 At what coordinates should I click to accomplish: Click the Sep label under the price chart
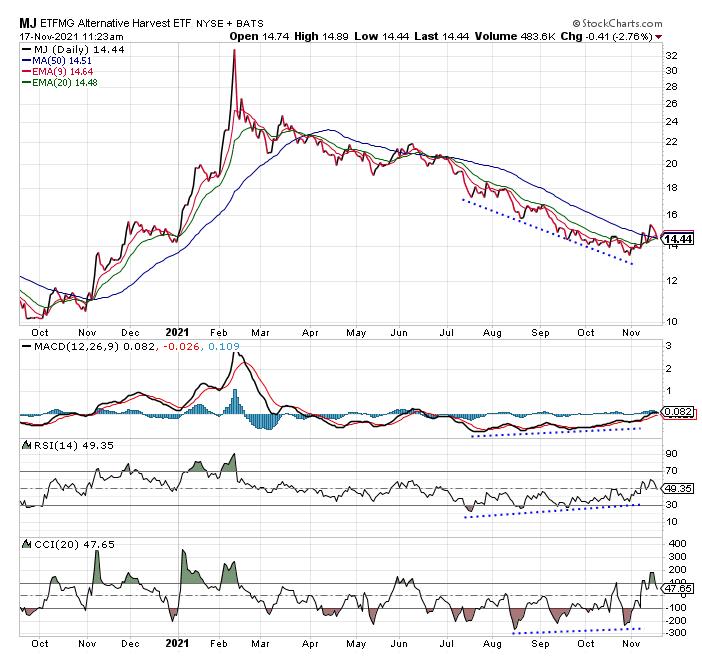(540, 333)
